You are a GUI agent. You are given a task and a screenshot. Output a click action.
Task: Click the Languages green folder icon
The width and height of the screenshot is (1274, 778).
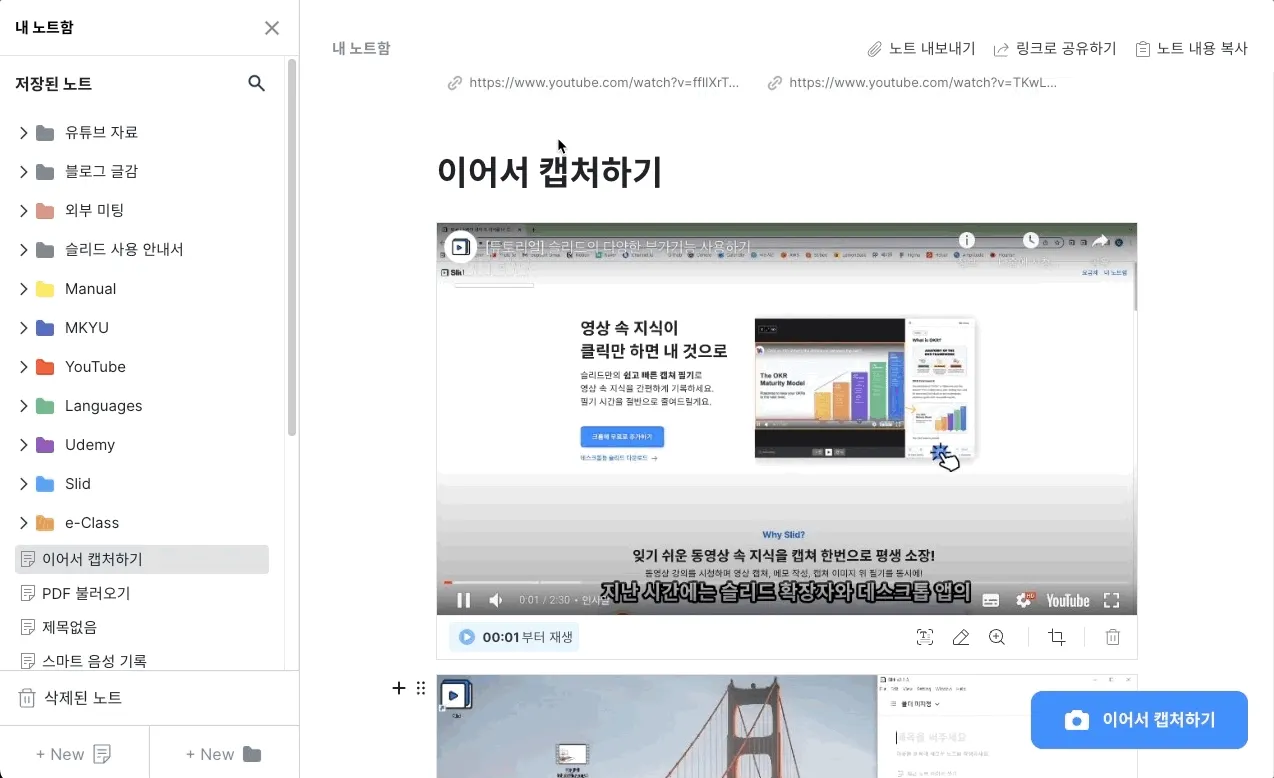[45, 405]
